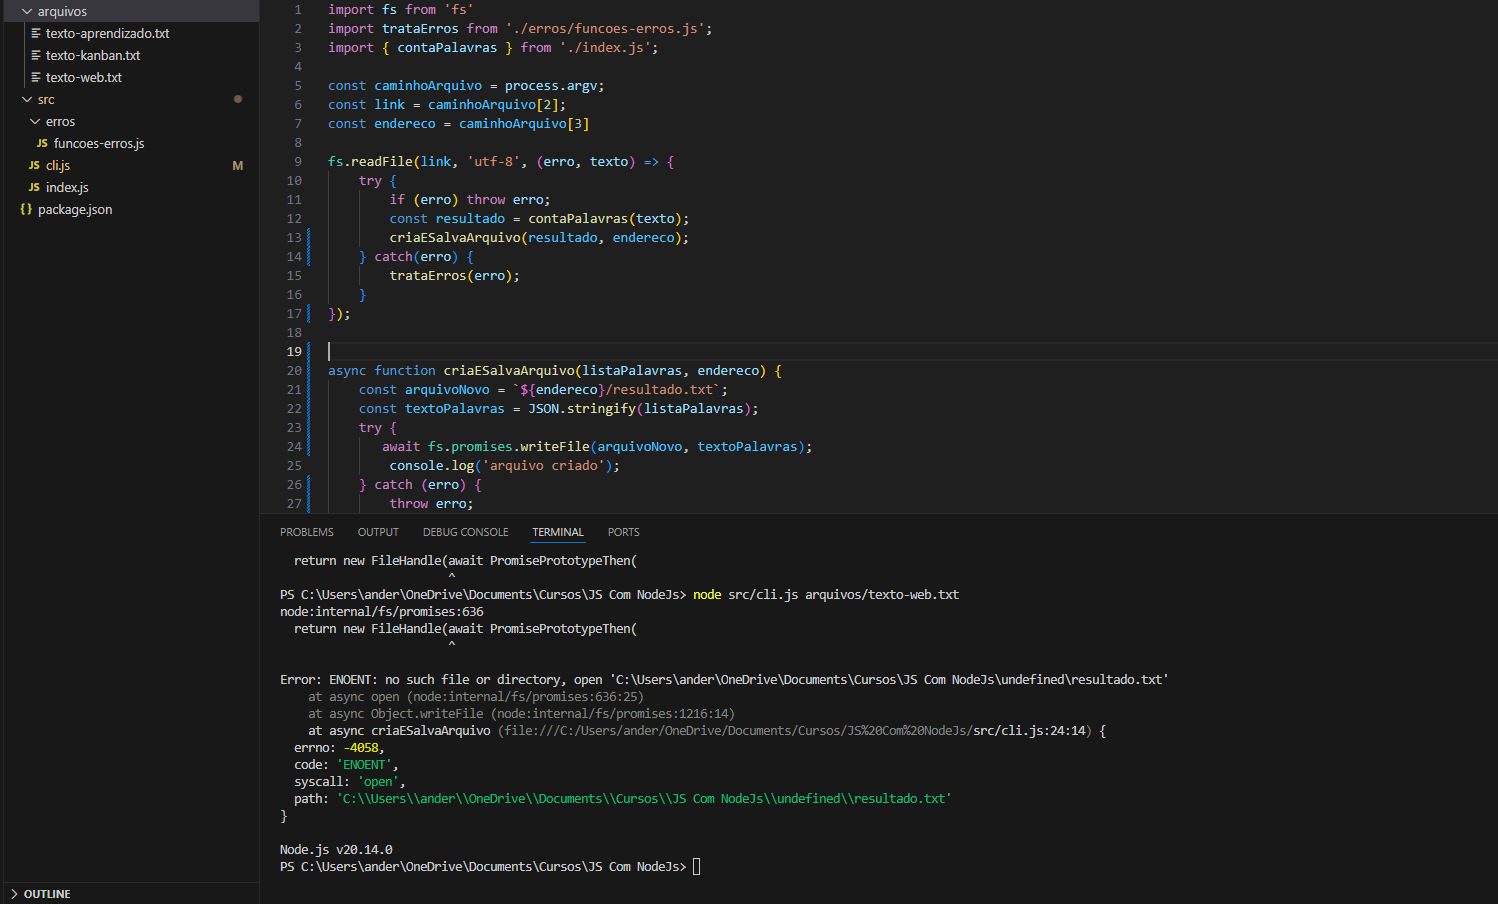Viewport: 1498px width, 904px height.
Task: Open index.js file
Action: click(67, 187)
